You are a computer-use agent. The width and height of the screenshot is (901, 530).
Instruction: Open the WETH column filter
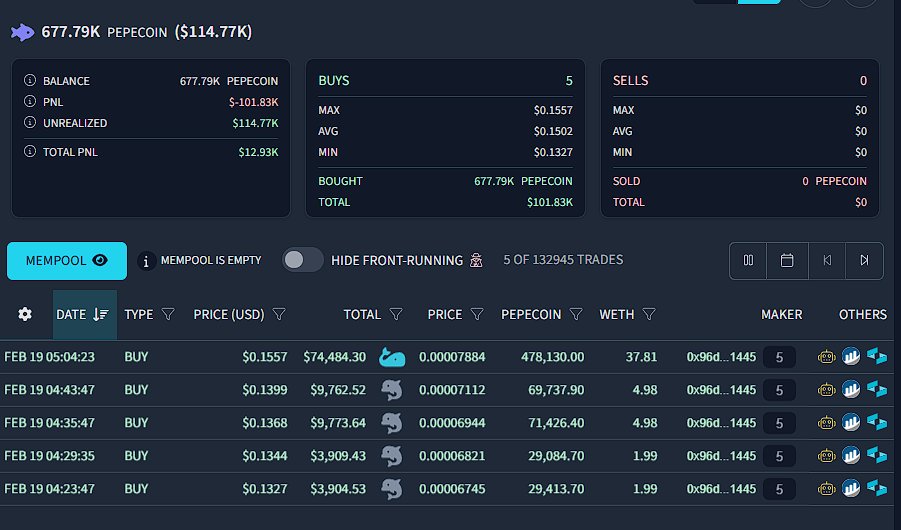point(649,314)
